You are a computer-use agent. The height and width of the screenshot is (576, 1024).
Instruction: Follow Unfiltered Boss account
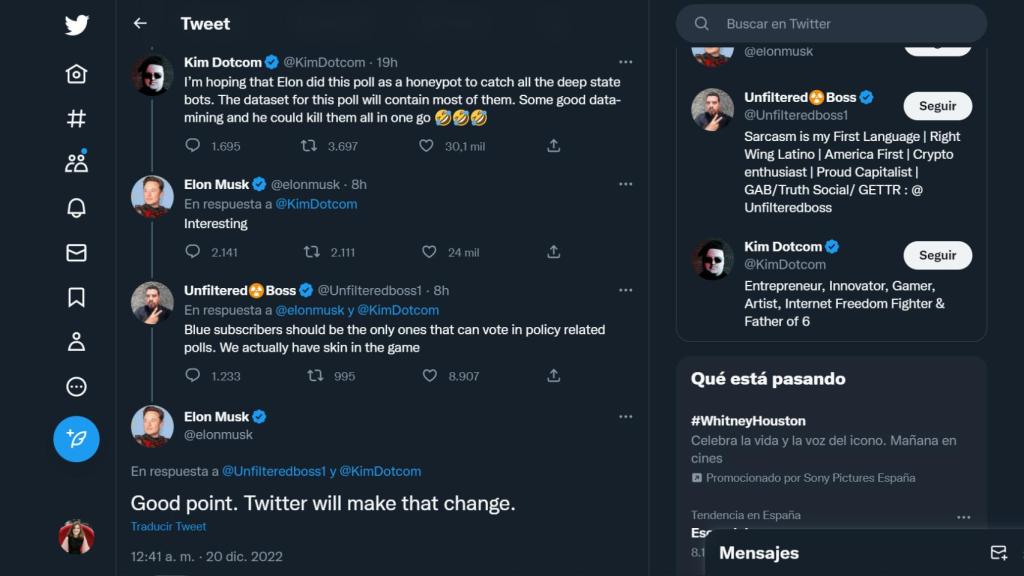tap(937, 106)
